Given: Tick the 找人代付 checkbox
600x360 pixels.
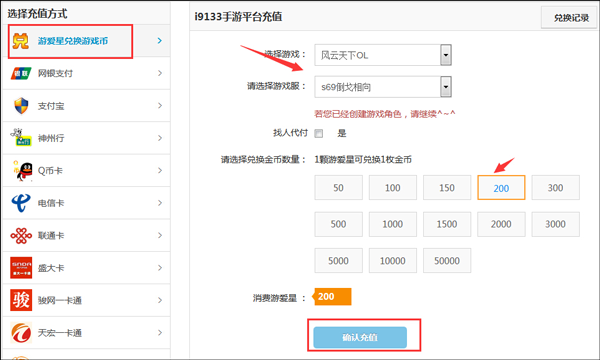Looking at the screenshot, I should pos(318,133).
